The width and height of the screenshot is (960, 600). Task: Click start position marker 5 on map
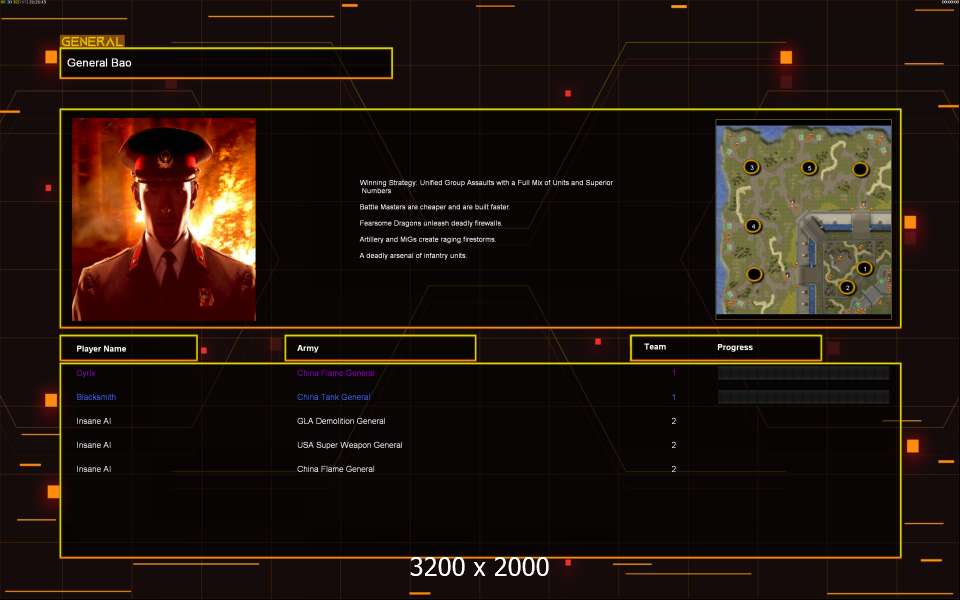point(809,167)
